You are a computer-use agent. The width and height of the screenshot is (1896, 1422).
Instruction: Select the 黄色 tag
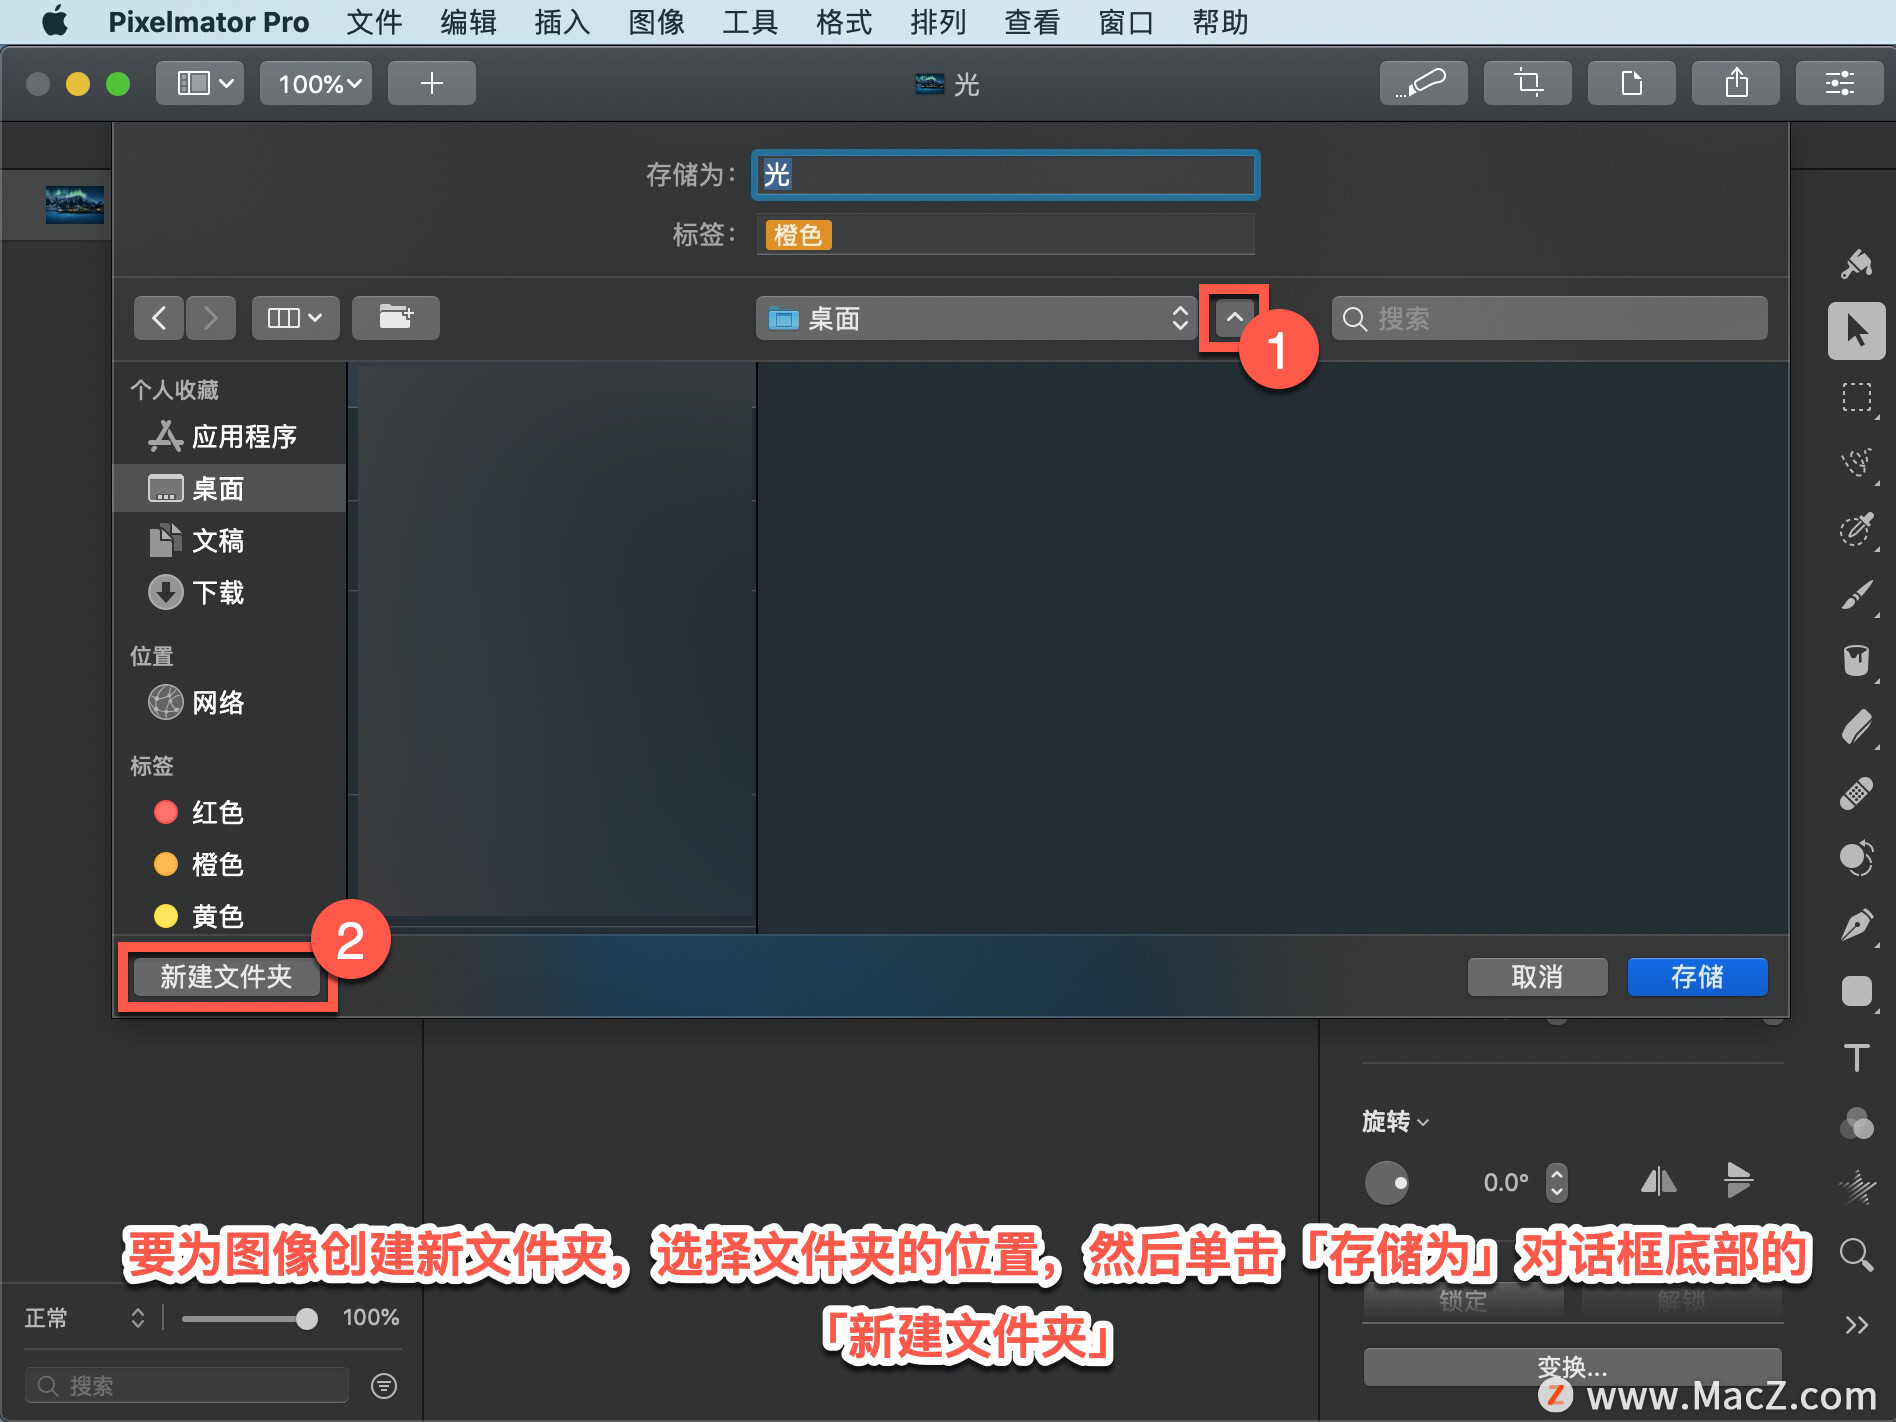[230, 916]
